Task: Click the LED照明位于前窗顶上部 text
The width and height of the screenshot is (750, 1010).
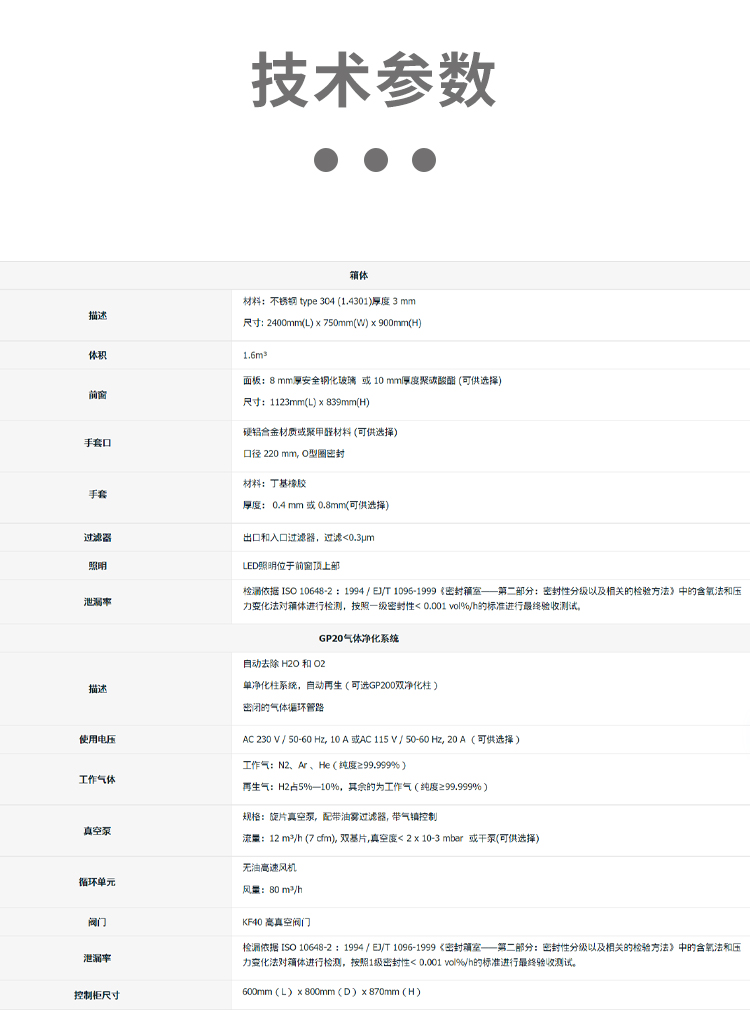Action: [291, 566]
